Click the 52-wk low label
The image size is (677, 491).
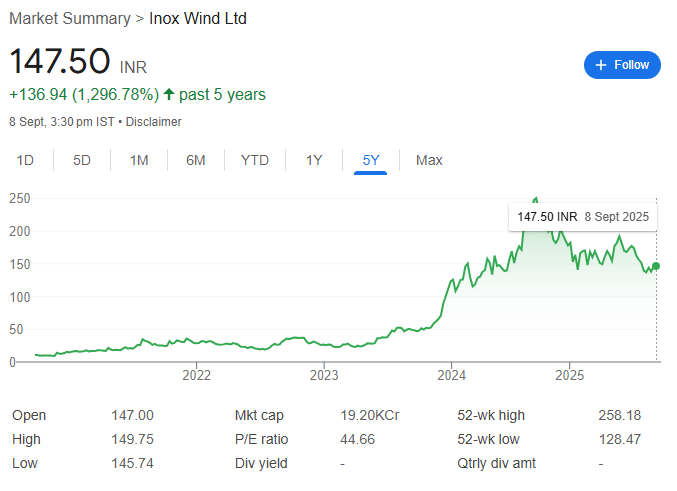488,439
